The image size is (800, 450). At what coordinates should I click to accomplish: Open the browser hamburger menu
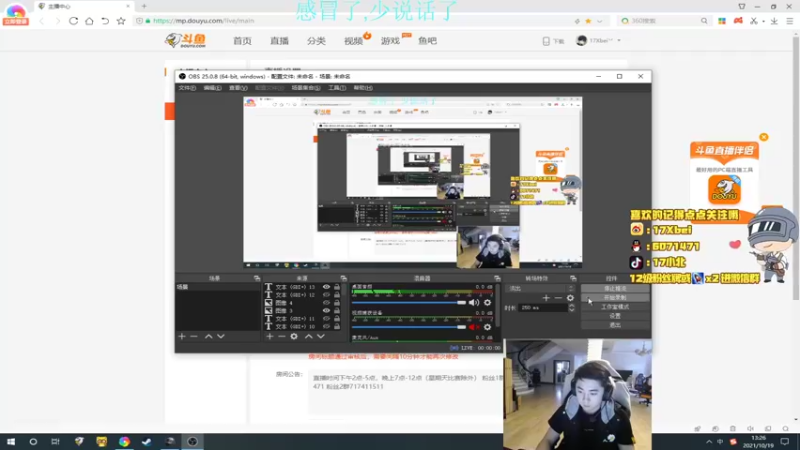pos(790,21)
